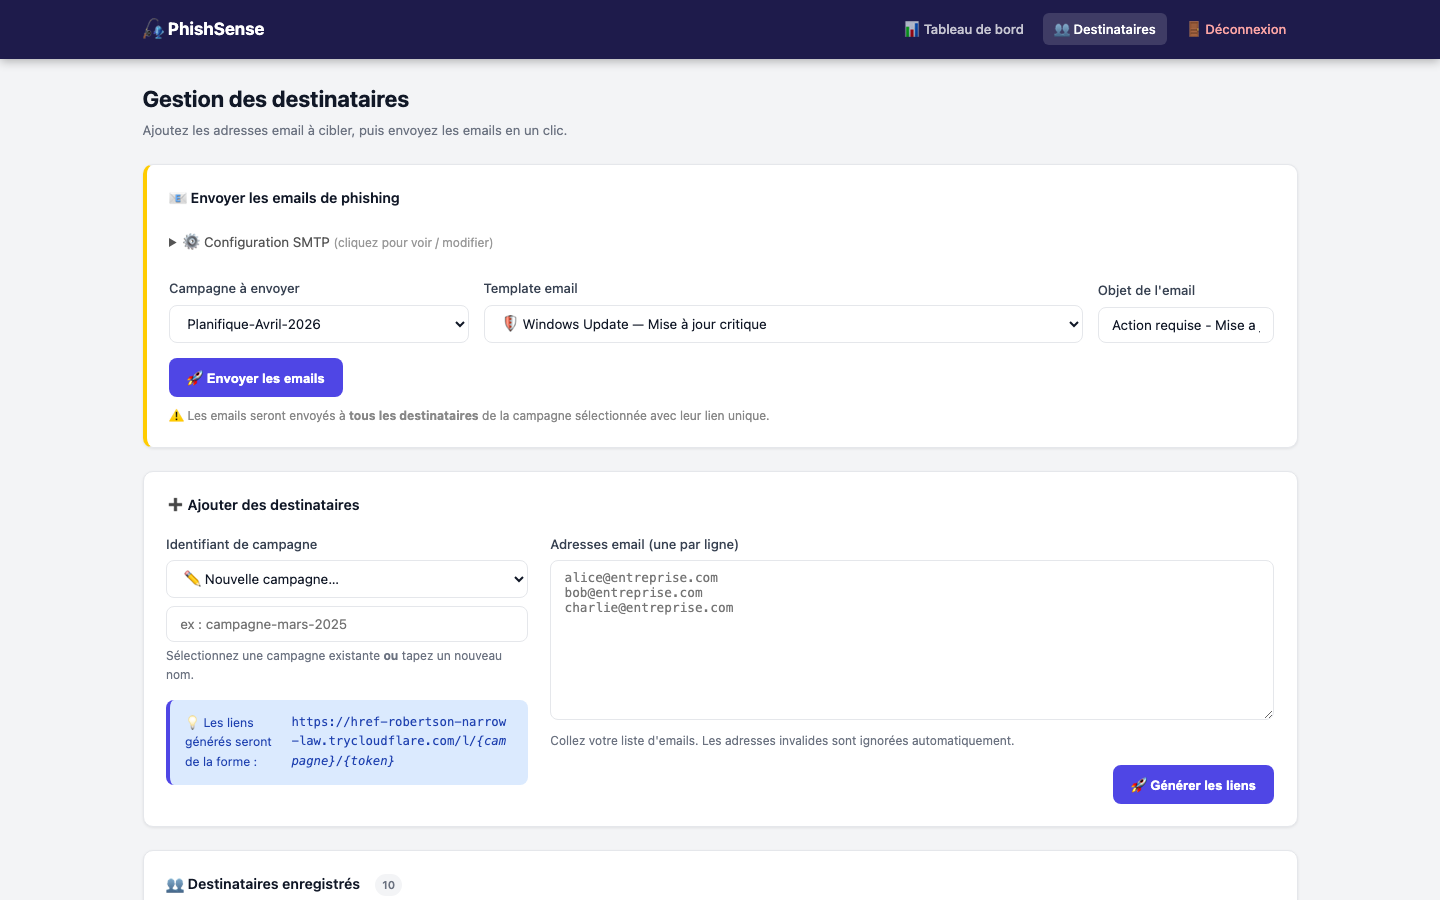Click Générer les liens button
The image size is (1440, 900).
click(1193, 785)
